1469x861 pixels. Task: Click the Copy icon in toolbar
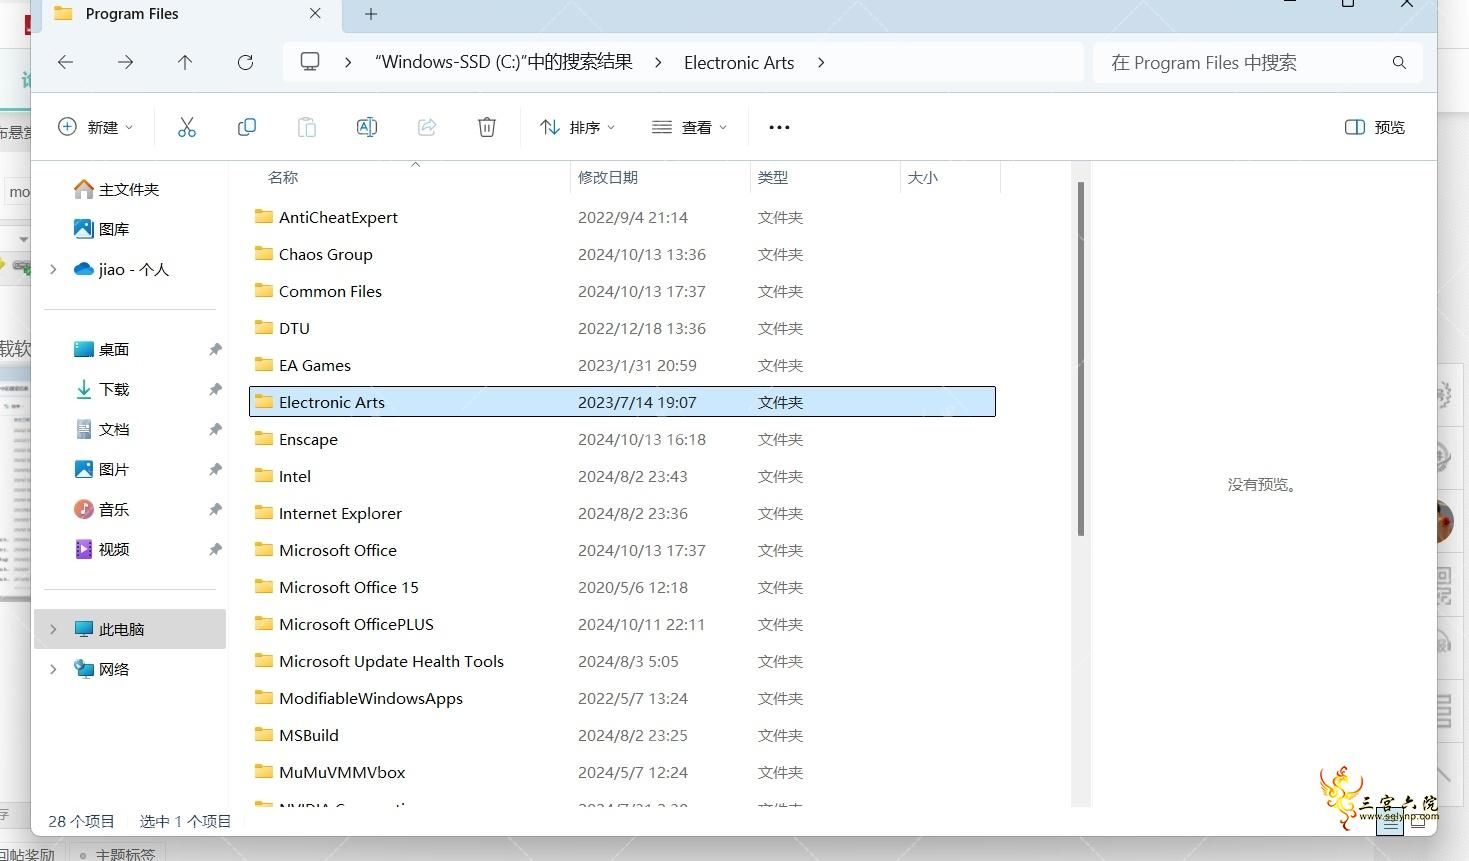(x=247, y=127)
